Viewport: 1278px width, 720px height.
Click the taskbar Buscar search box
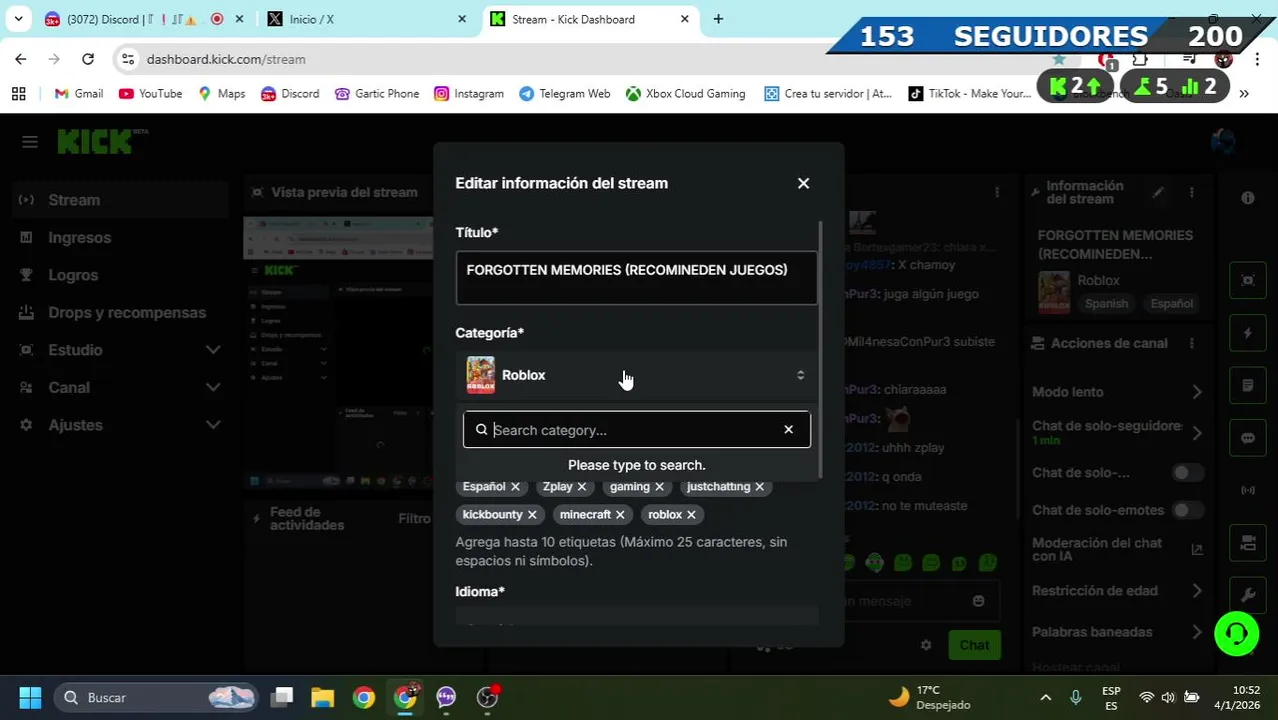coord(155,697)
